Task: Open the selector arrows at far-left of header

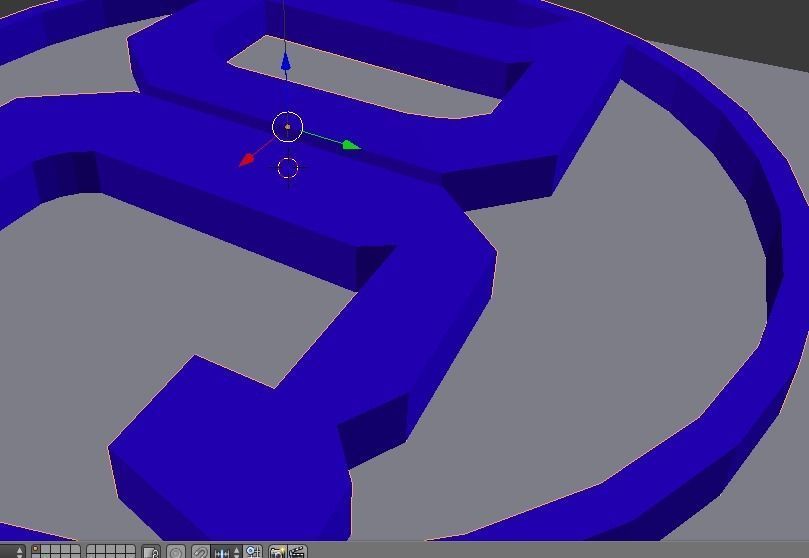Action: [18, 552]
